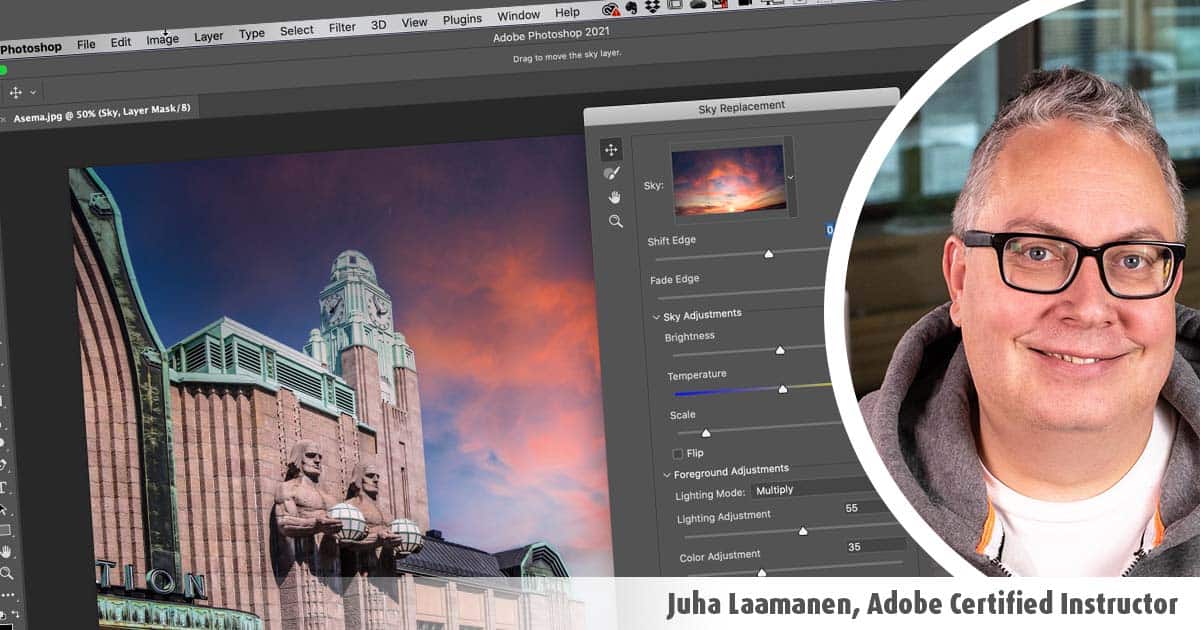Enable the Flip checkbox
Viewport: 1200px width, 630px height.
[678, 454]
